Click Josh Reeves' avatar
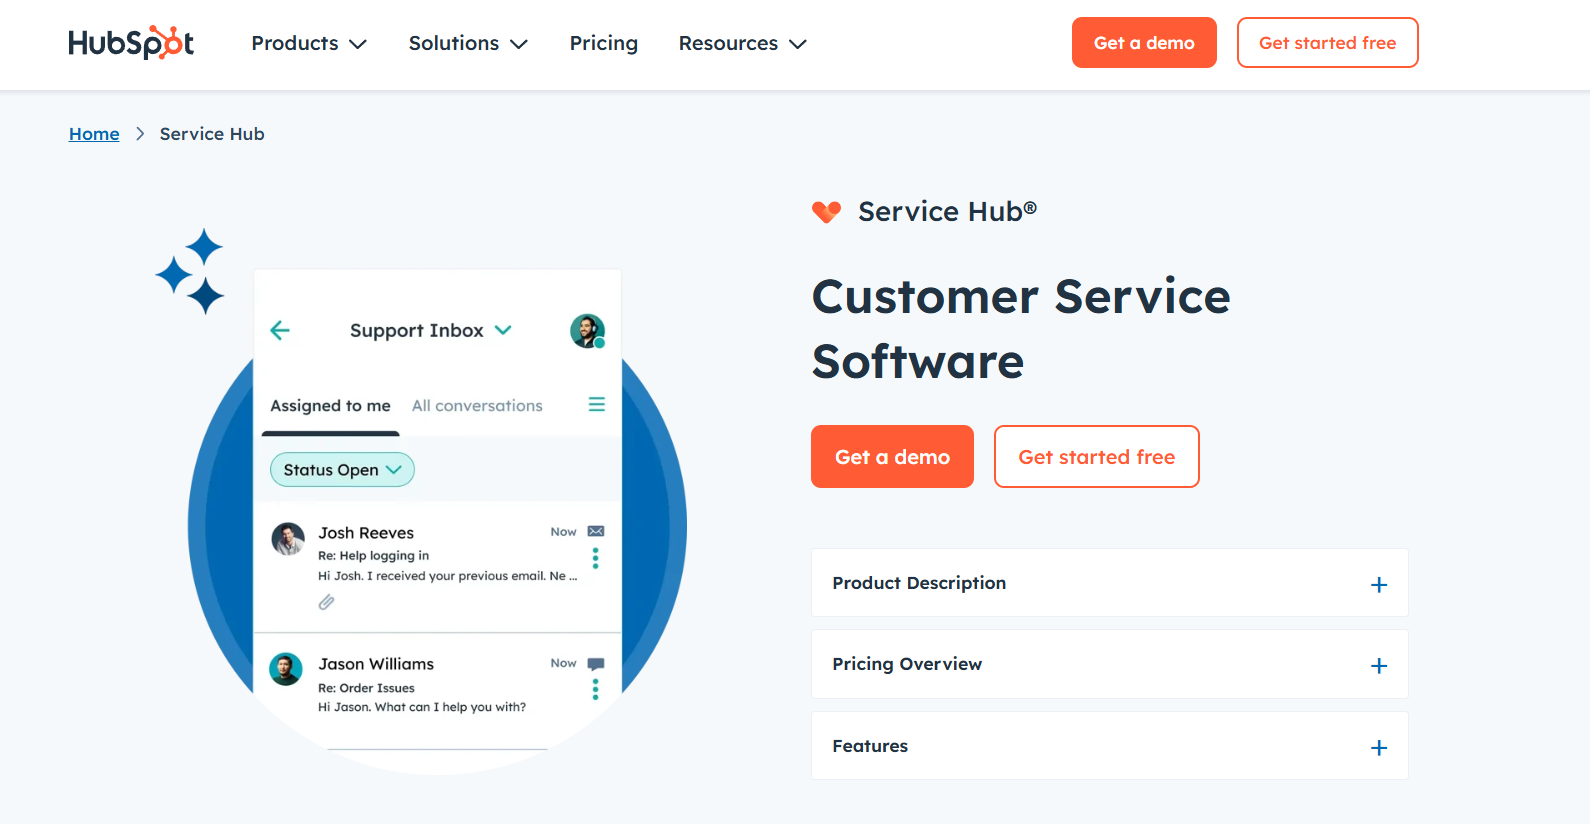This screenshot has width=1590, height=824. 288,539
